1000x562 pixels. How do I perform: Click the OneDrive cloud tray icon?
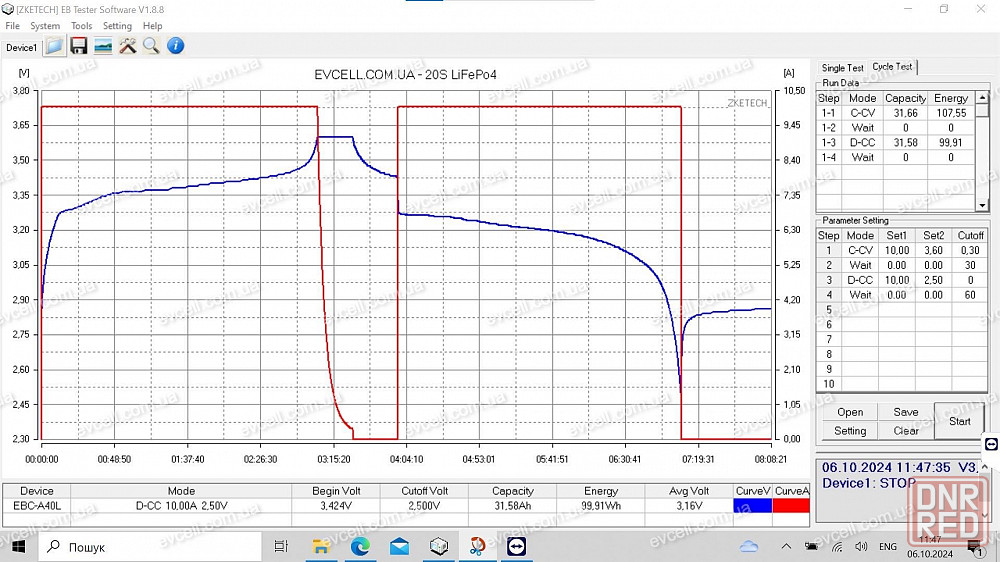pyautogui.click(x=749, y=547)
